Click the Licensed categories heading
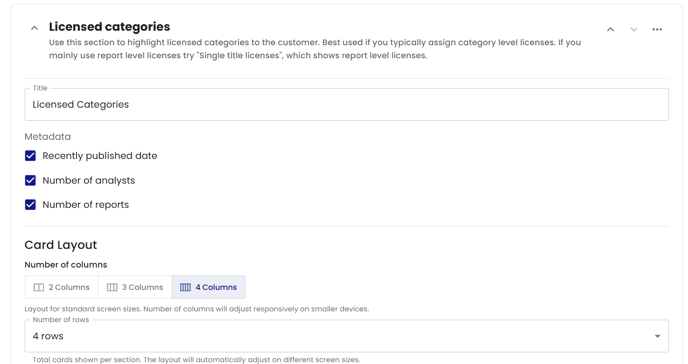 109,27
